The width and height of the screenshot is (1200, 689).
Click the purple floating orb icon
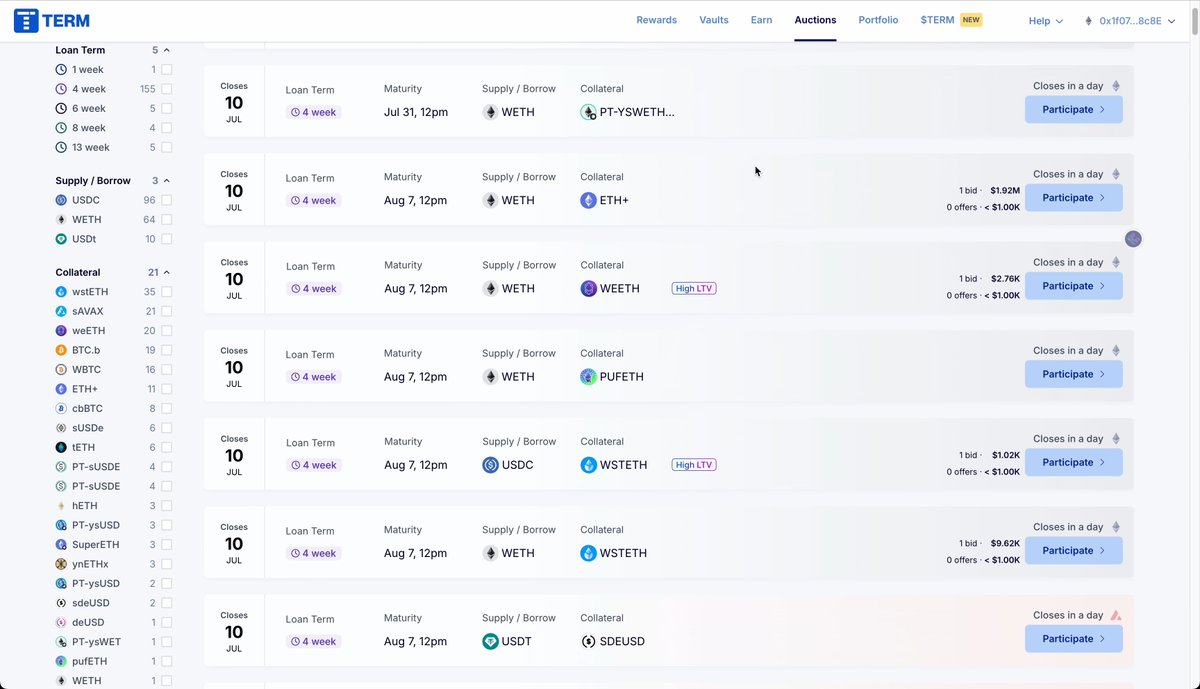coord(1133,239)
